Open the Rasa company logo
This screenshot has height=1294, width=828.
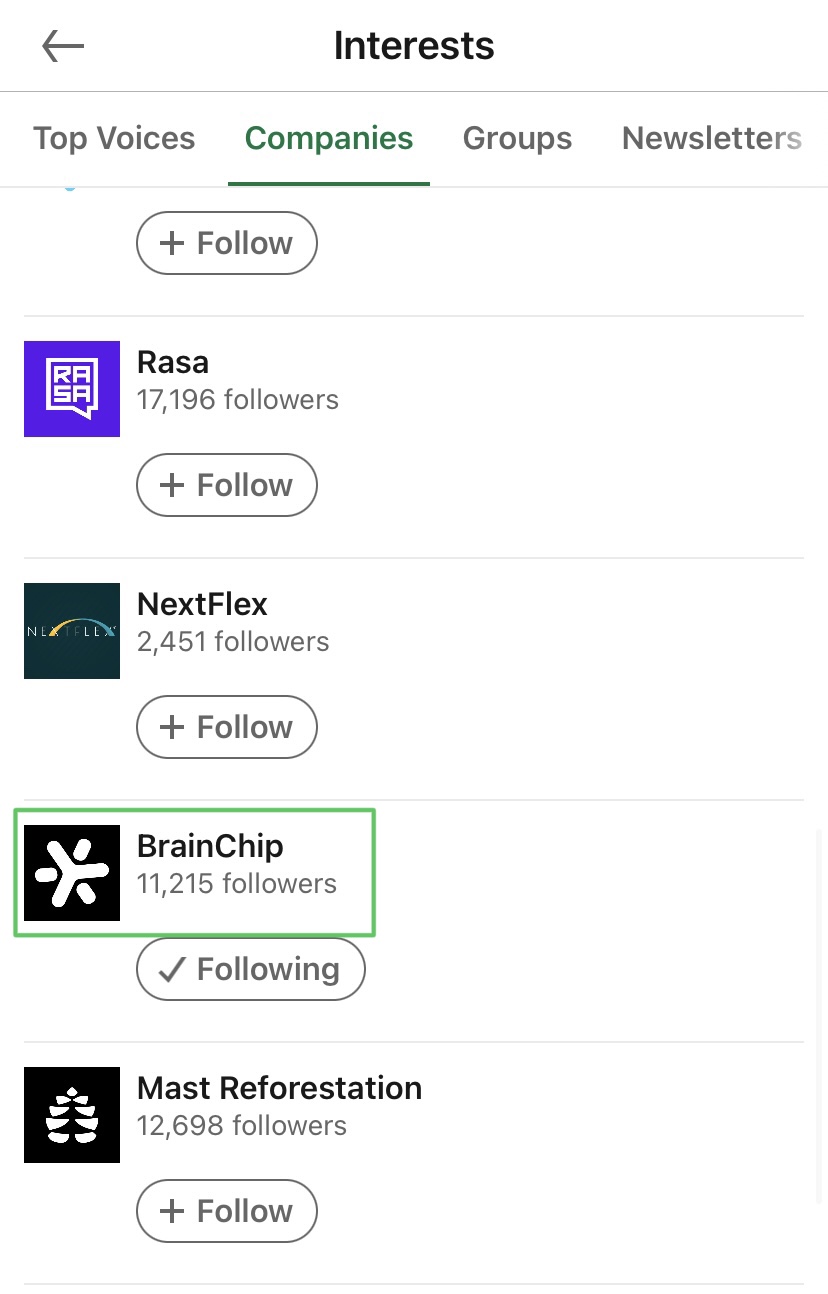click(x=72, y=389)
